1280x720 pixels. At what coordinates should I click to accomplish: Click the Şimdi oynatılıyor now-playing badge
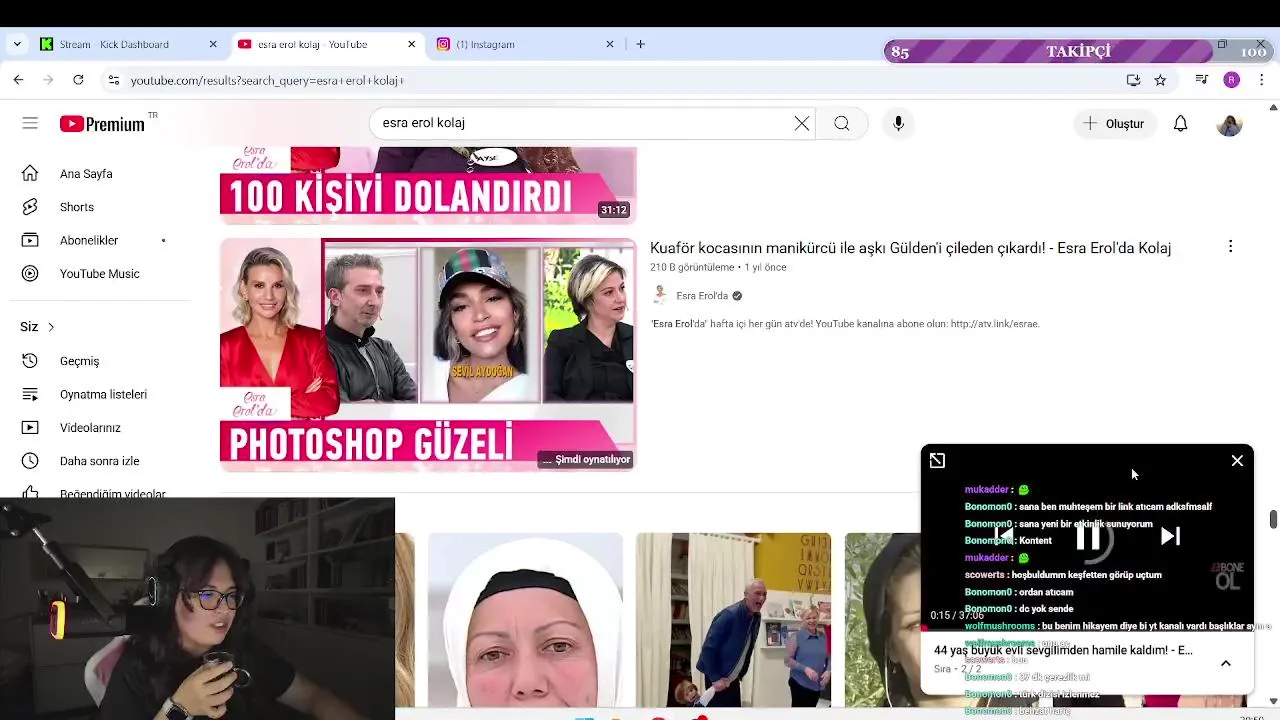pyautogui.click(x=586, y=460)
